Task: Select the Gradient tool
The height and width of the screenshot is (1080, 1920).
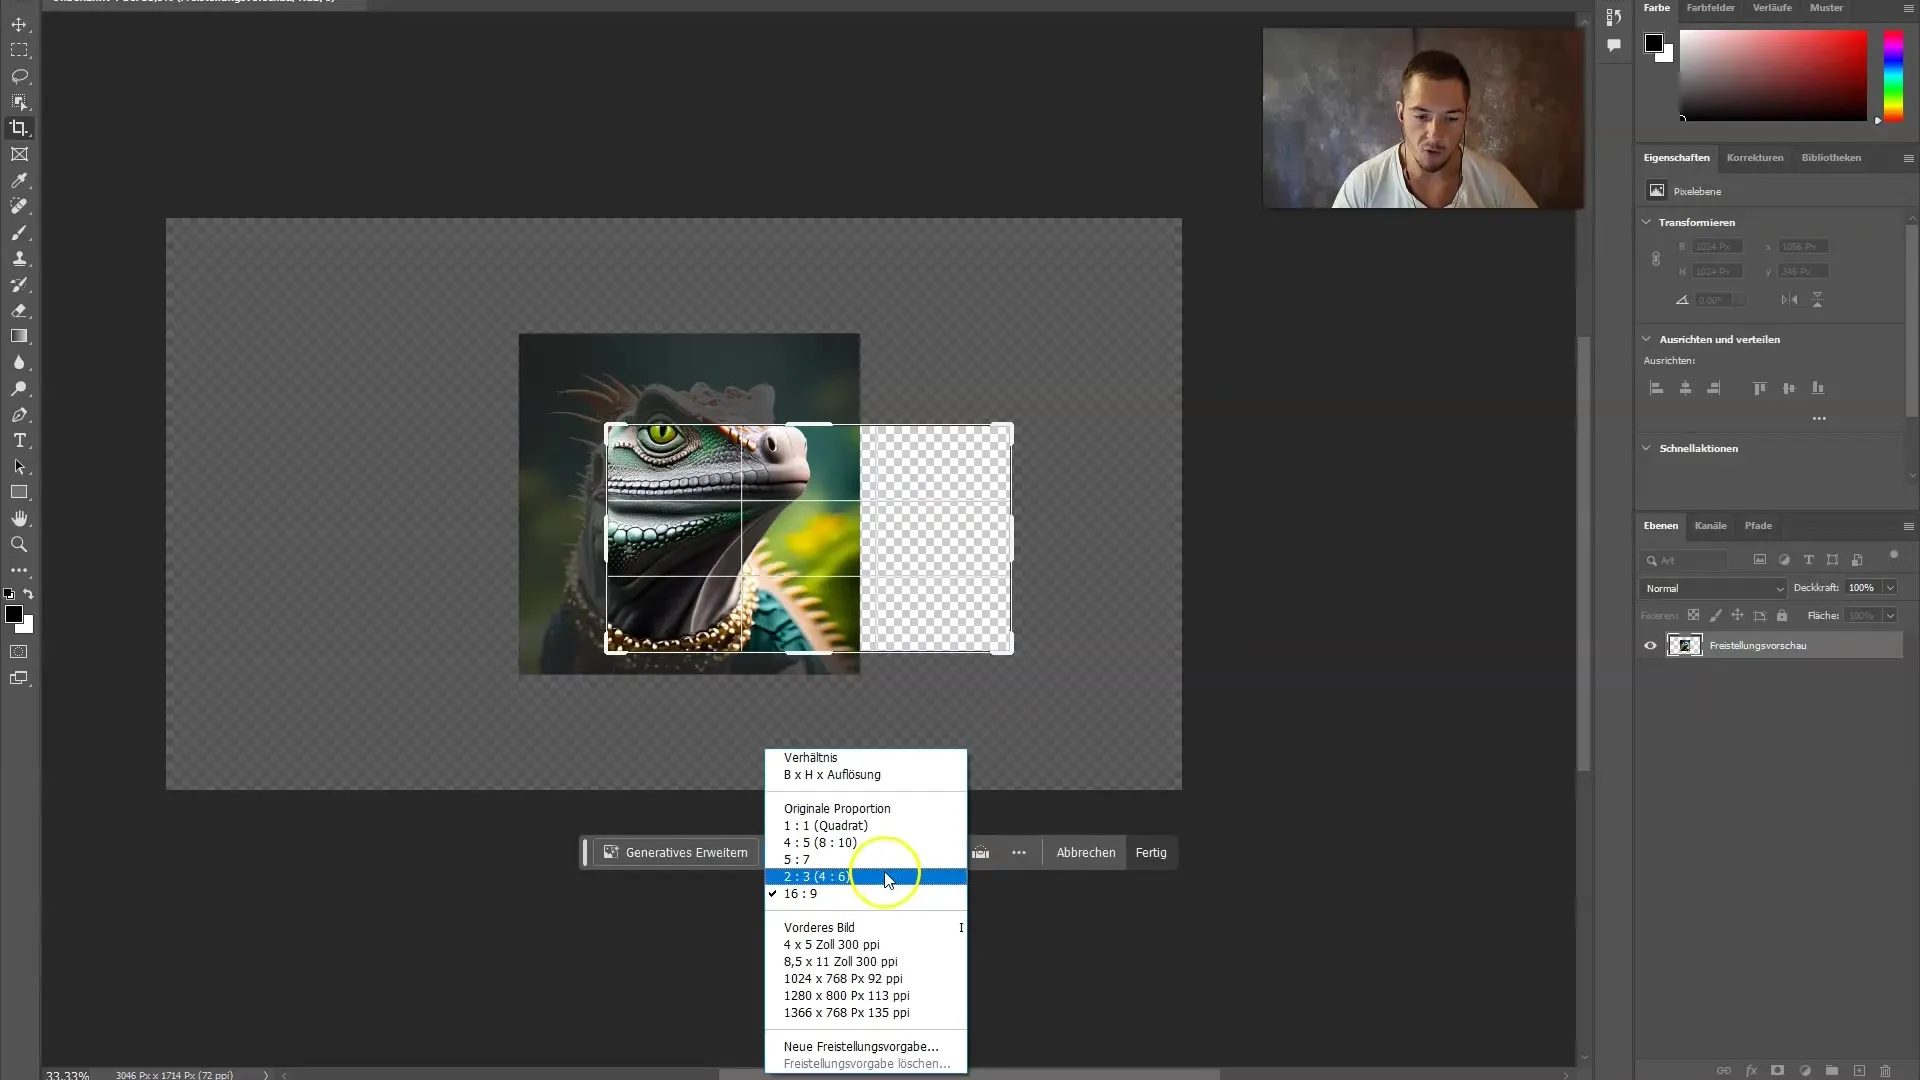Action: click(19, 336)
